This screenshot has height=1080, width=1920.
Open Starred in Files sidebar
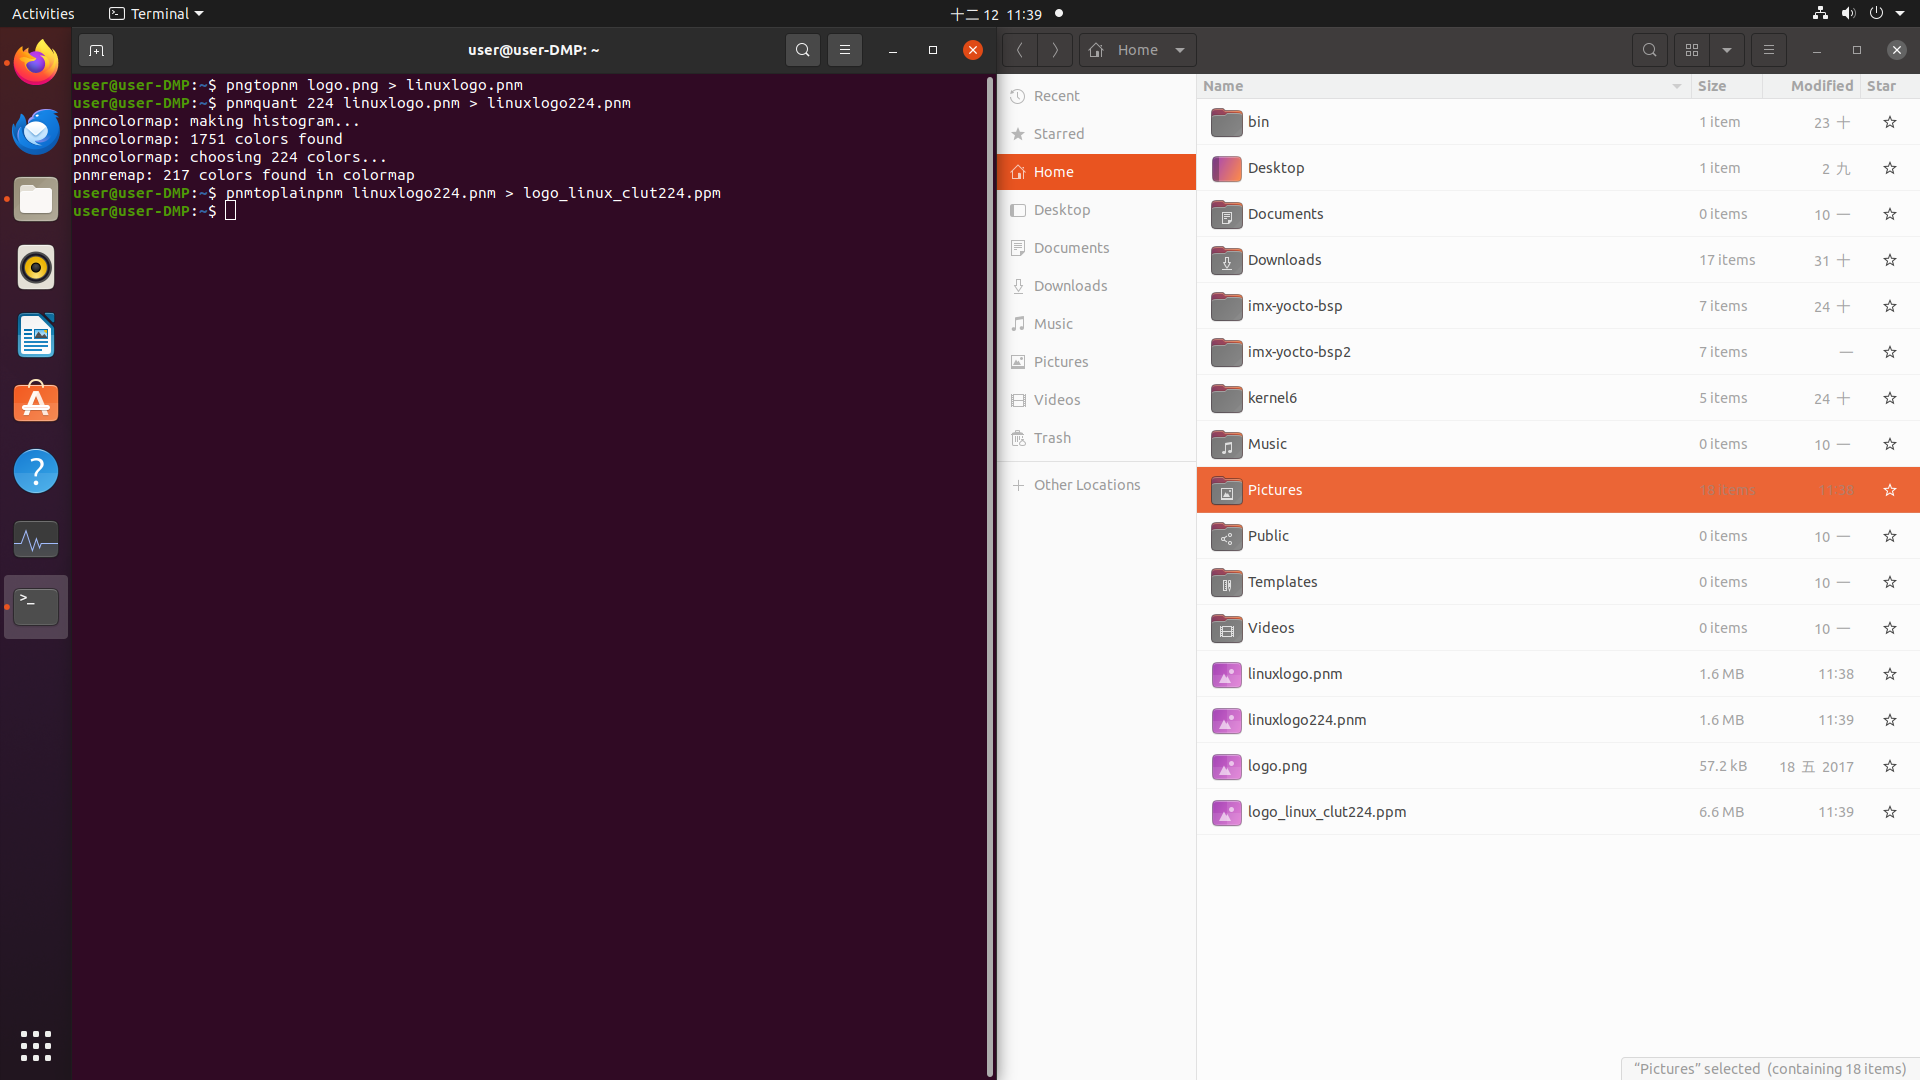tap(1096, 134)
